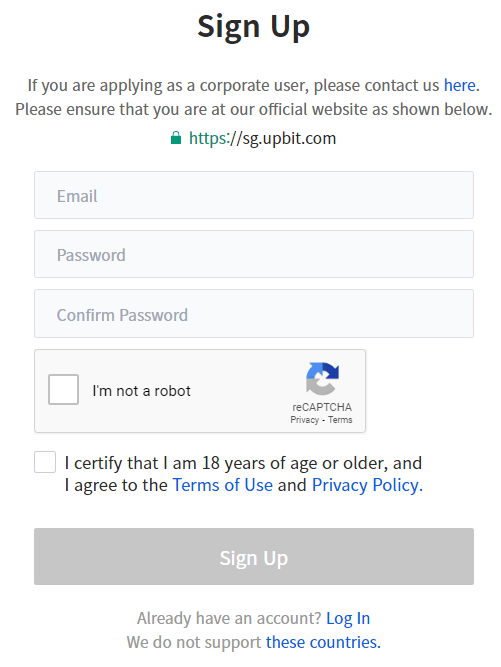Image resolution: width=501 pixels, height=667 pixels.
Task: Focus the Email input field
Action: pos(254,195)
